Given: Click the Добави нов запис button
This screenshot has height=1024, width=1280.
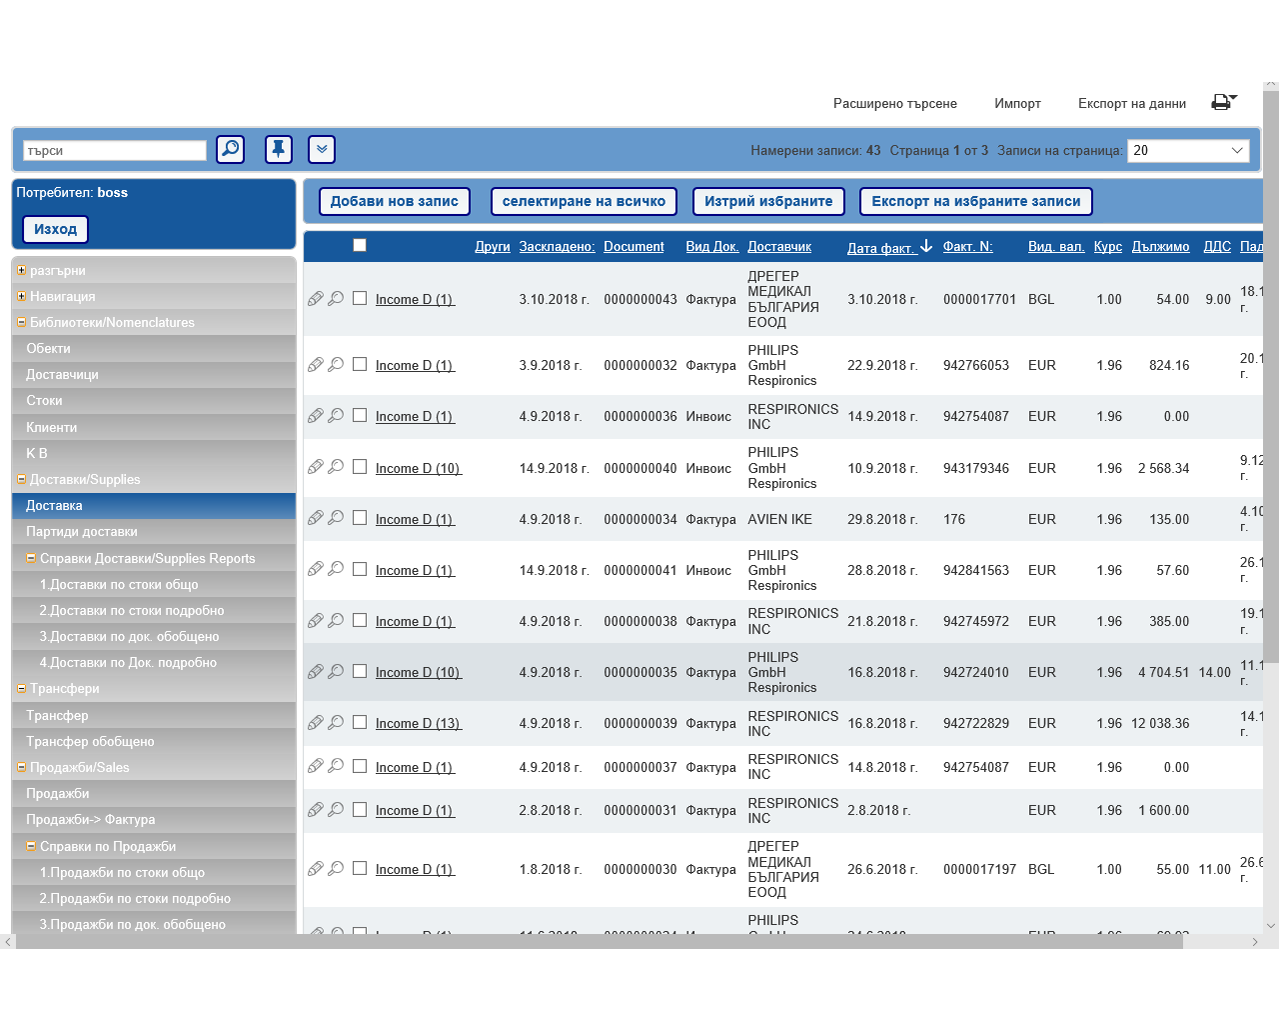Looking at the screenshot, I should click(x=394, y=202).
